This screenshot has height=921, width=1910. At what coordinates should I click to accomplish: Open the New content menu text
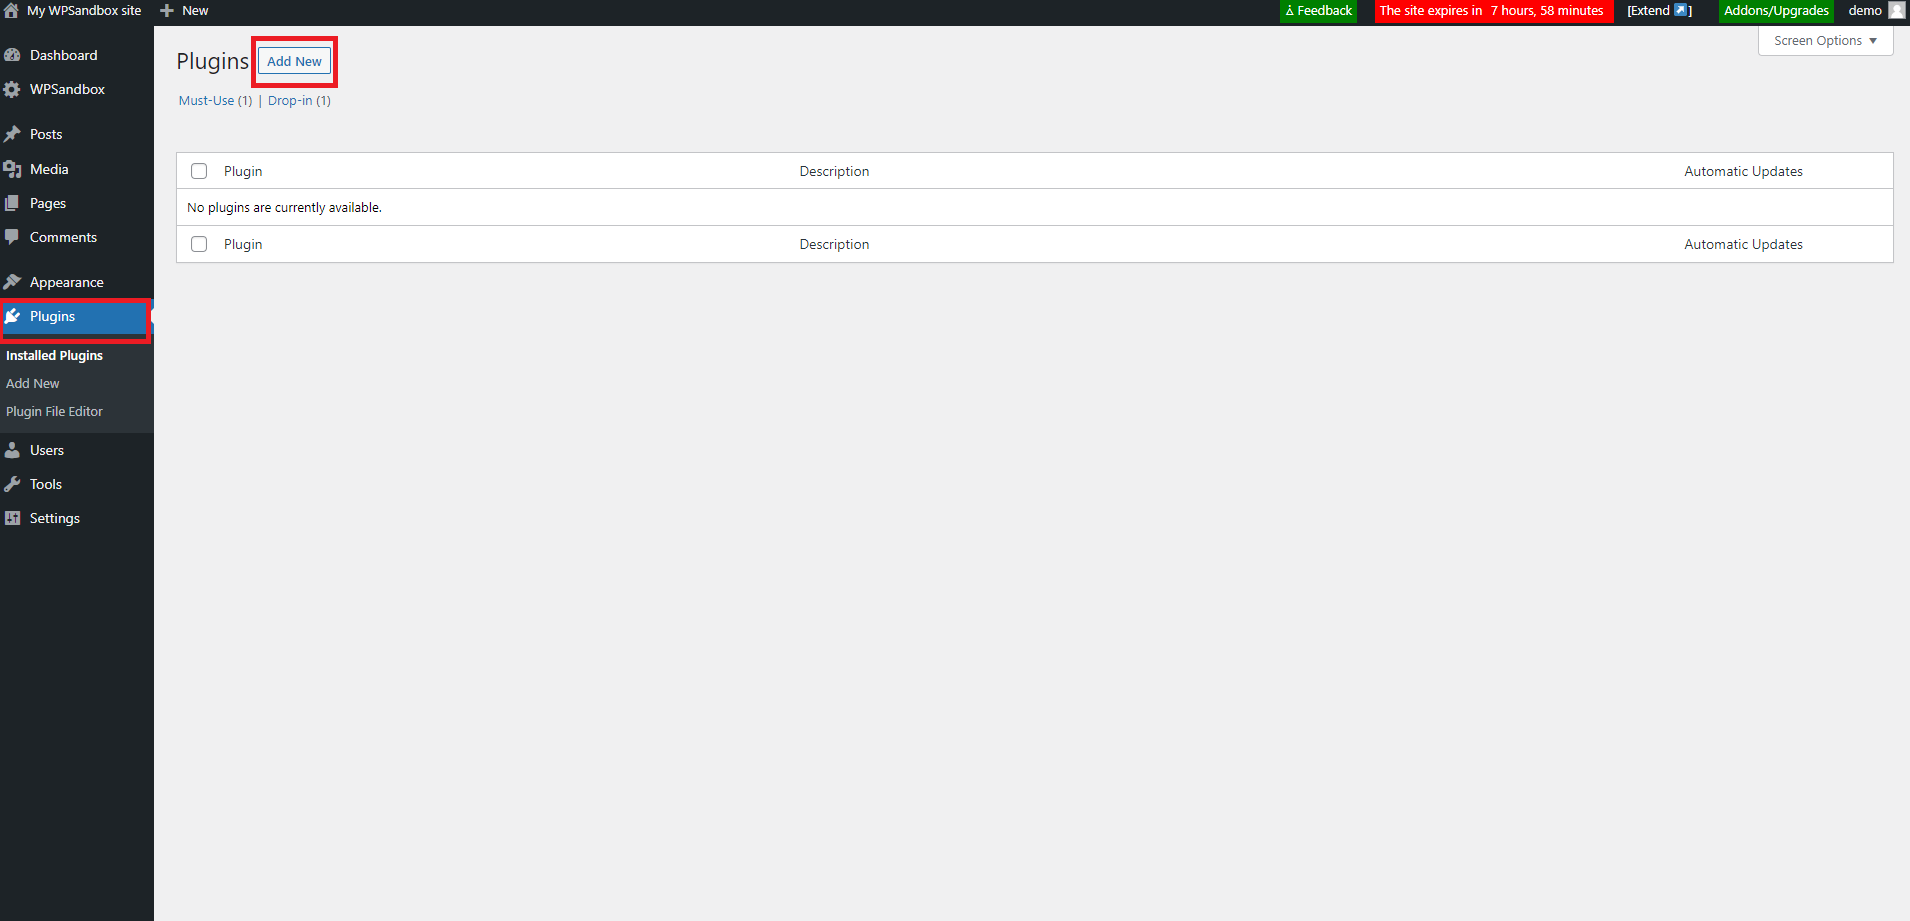195,11
